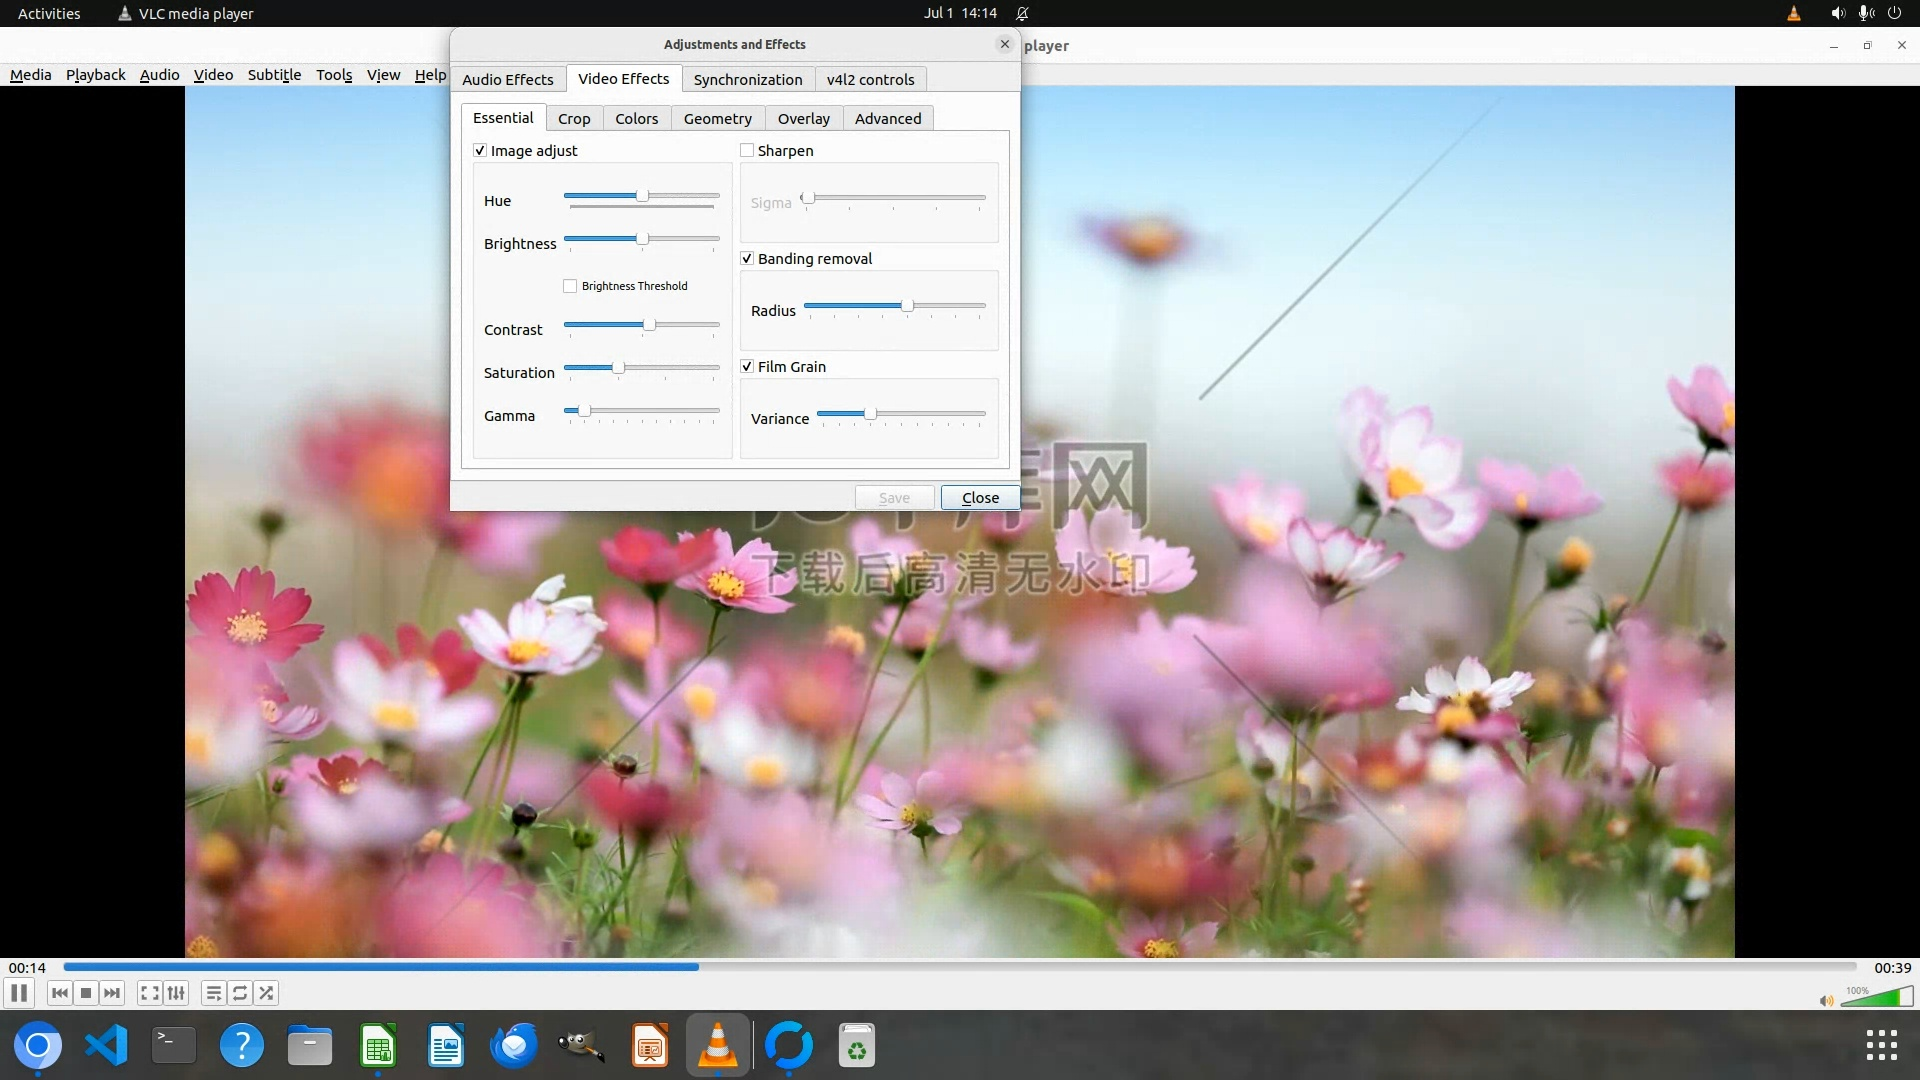Image resolution: width=1920 pixels, height=1080 pixels.
Task: Toggle loop mode button
Action: click(x=240, y=993)
